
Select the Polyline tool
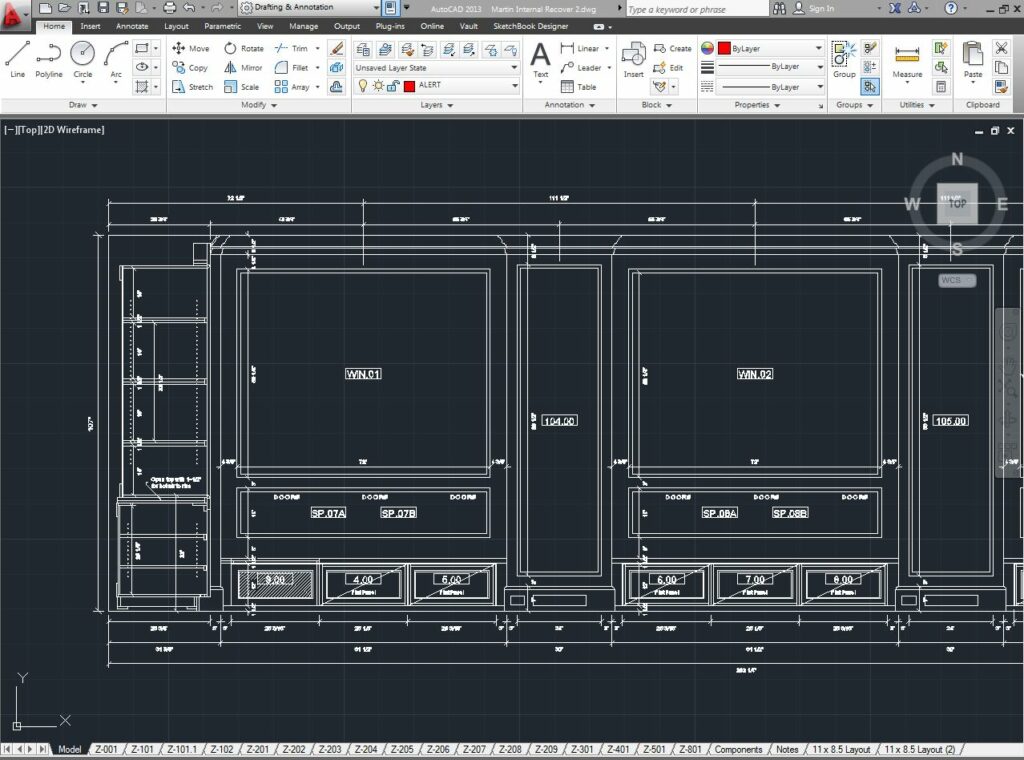coord(48,61)
